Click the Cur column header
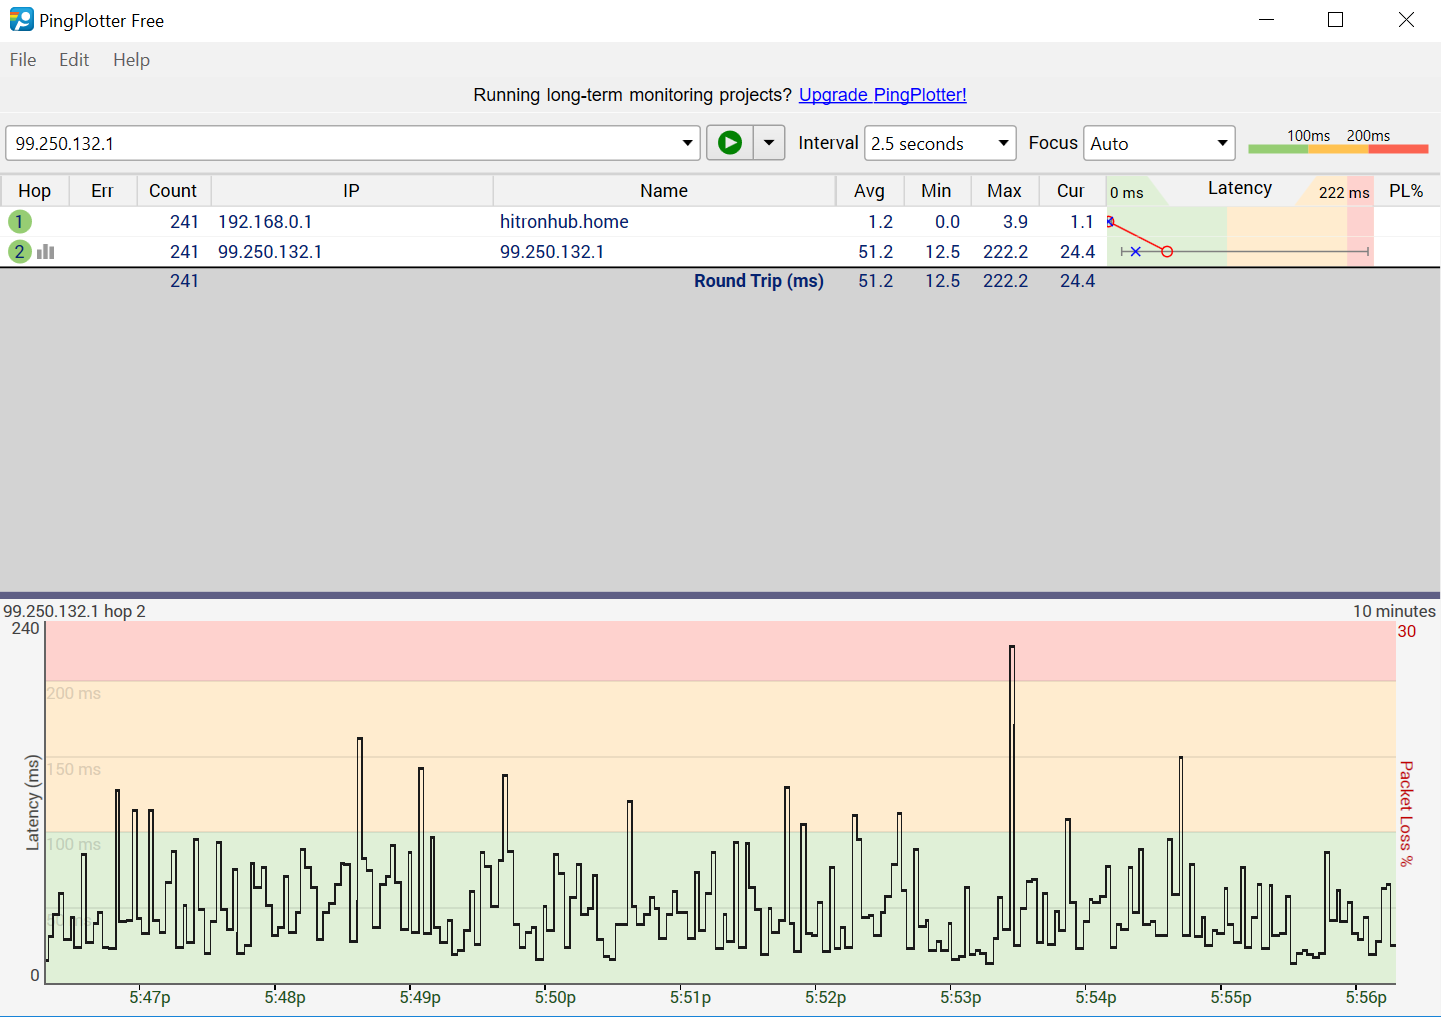The width and height of the screenshot is (1442, 1018). click(1070, 191)
